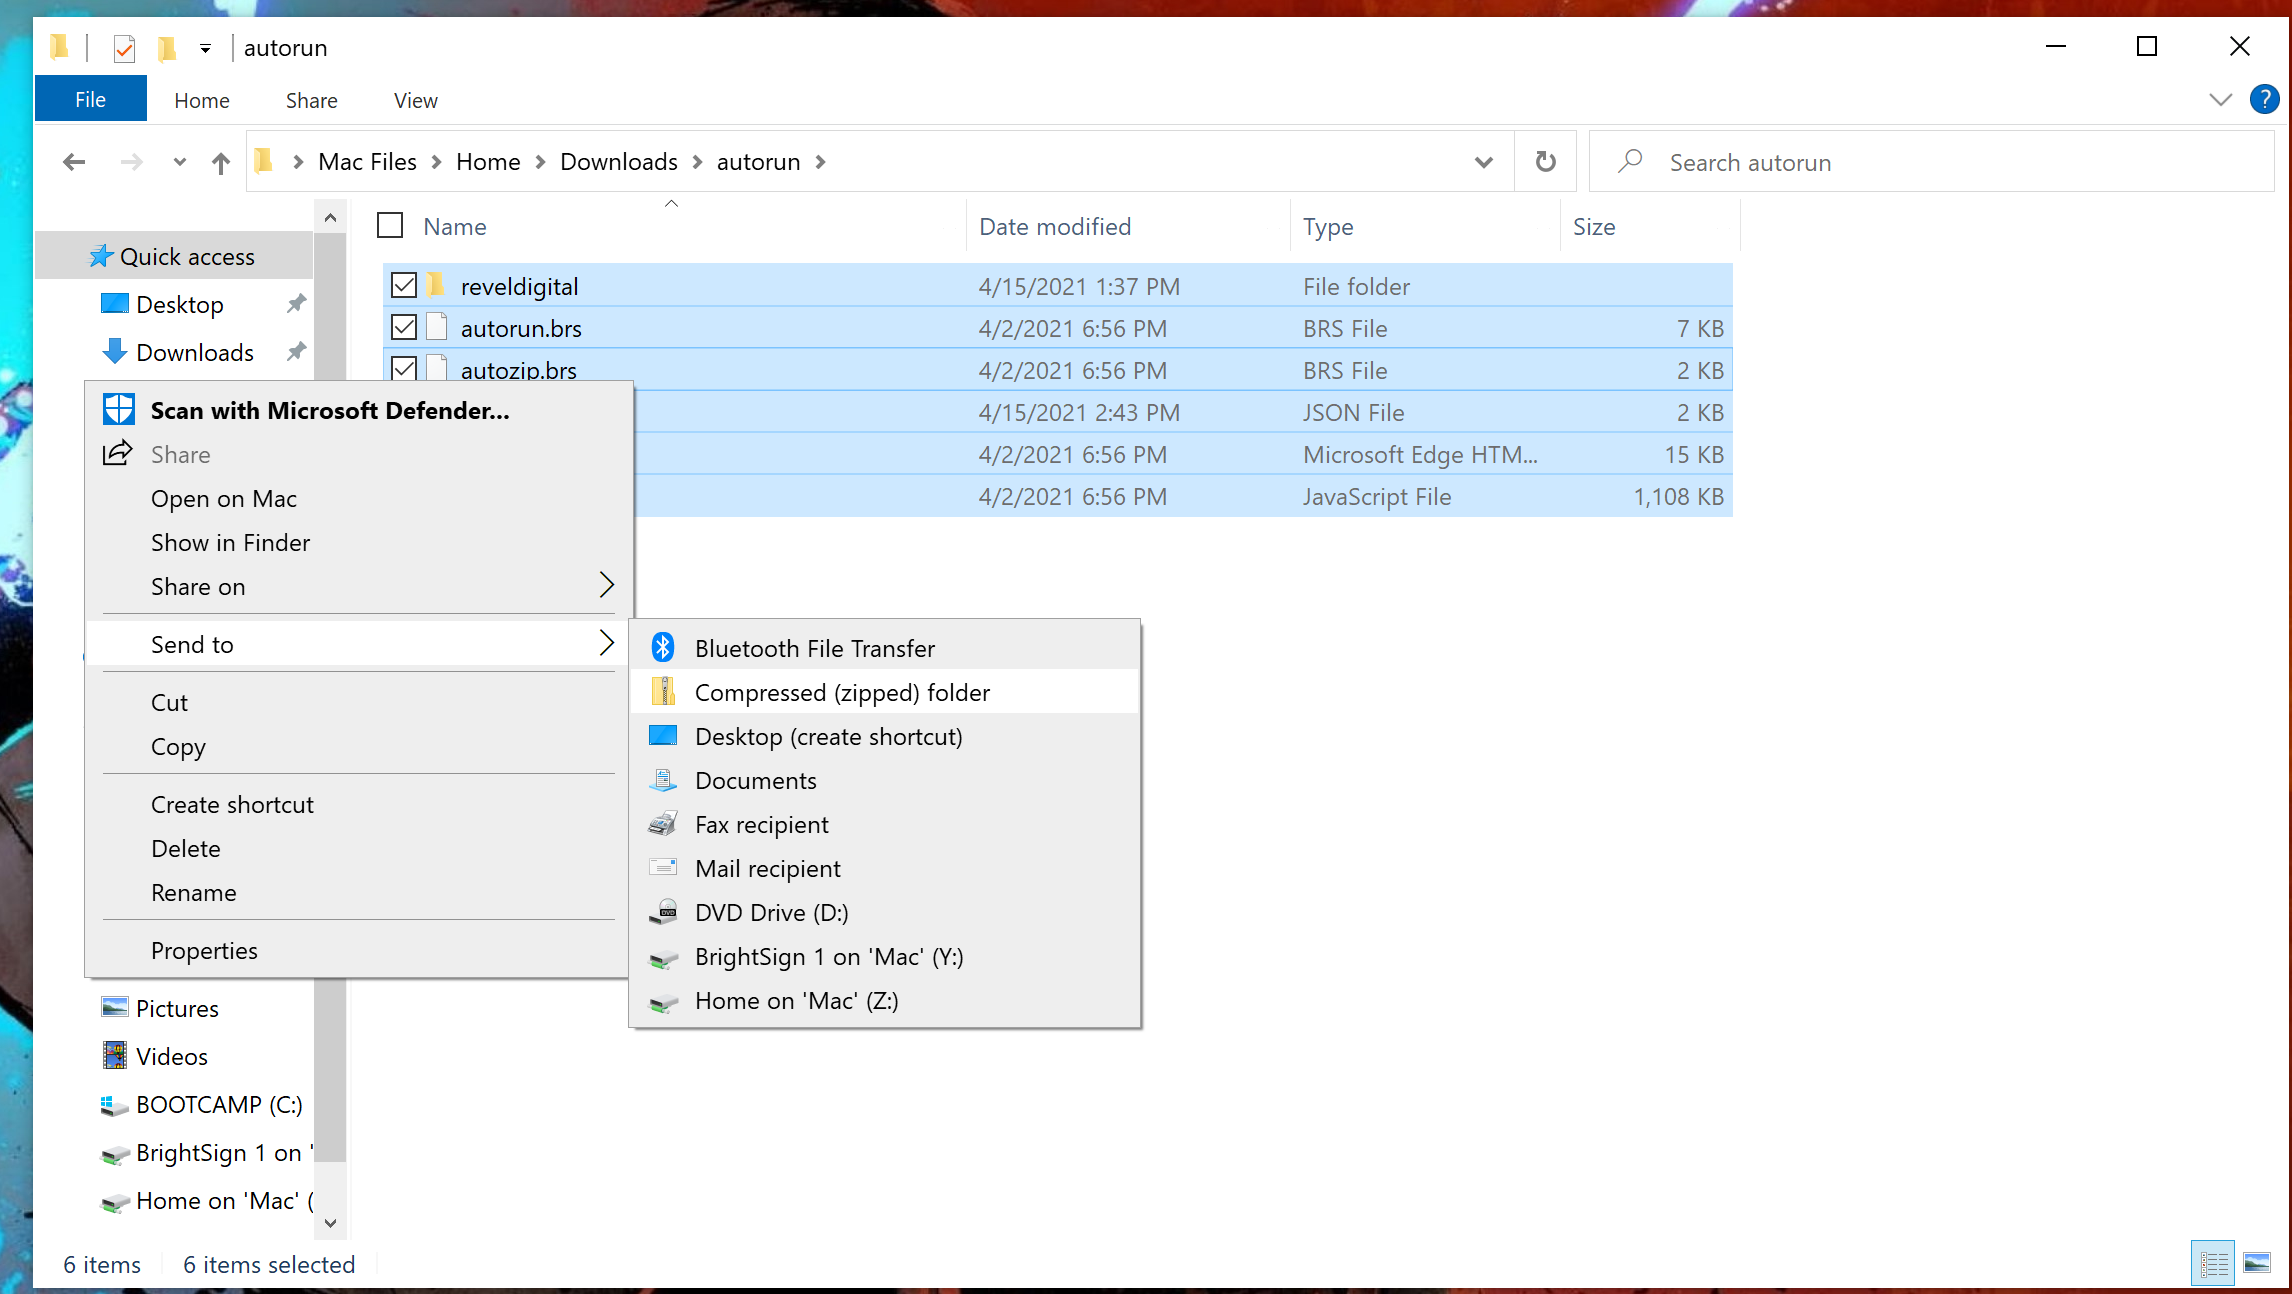This screenshot has height=1294, width=2292.
Task: Click the Bluetooth File Transfer icon
Action: (663, 648)
